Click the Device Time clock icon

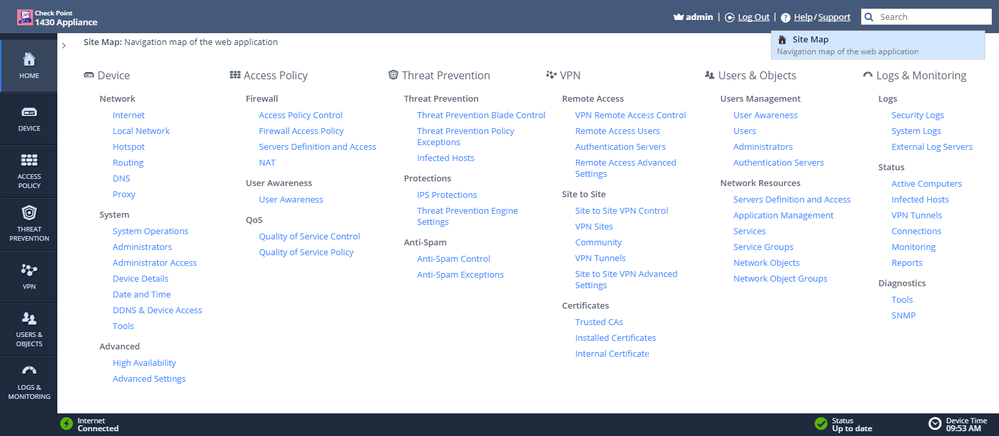(x=935, y=424)
